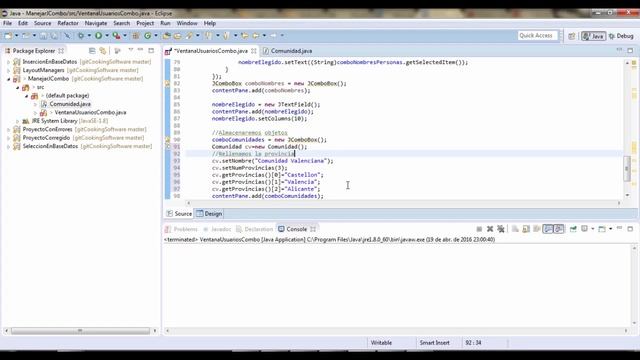Switch to the Design tab
The width and height of the screenshot is (640, 360).
(209, 213)
